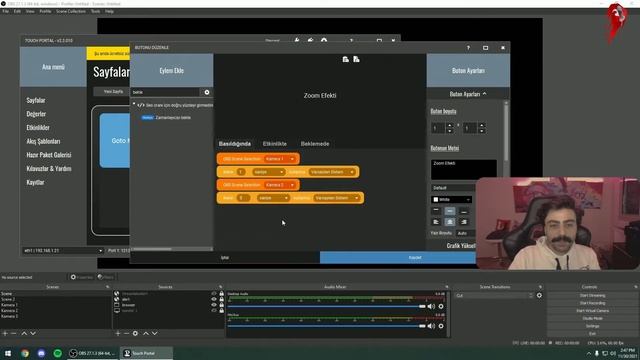
Task: Select bottom vertical text alignment icon
Action: pos(464,211)
